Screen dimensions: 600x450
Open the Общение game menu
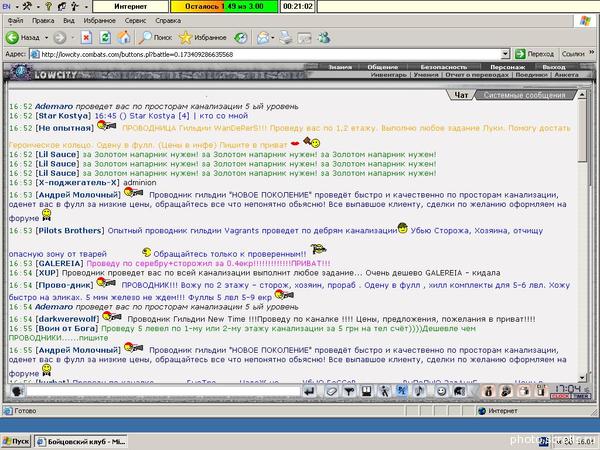click(x=383, y=67)
